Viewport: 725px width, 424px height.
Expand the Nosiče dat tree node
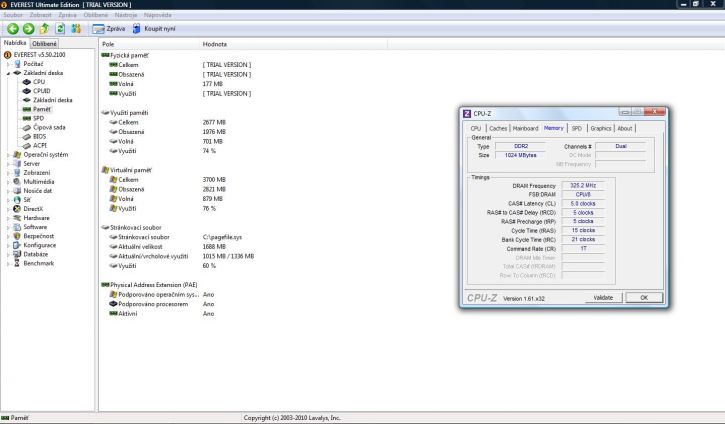tap(8, 191)
